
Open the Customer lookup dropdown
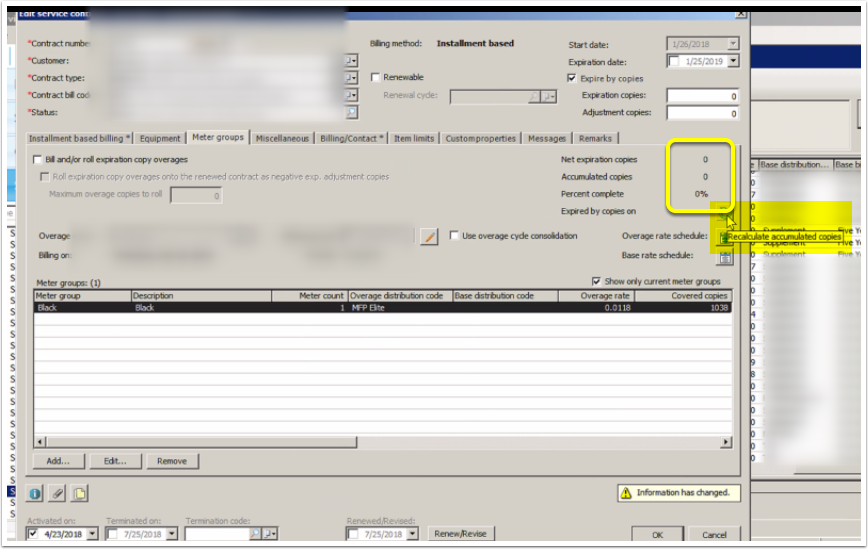[x=352, y=61]
